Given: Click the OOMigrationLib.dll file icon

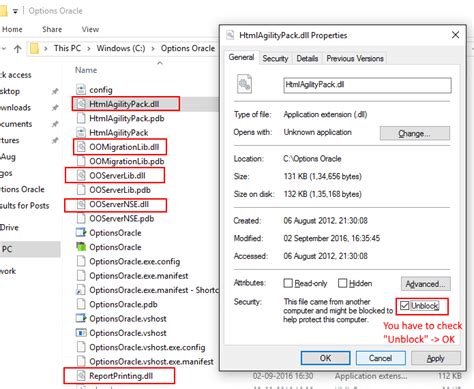Looking at the screenshot, I should coord(81,147).
